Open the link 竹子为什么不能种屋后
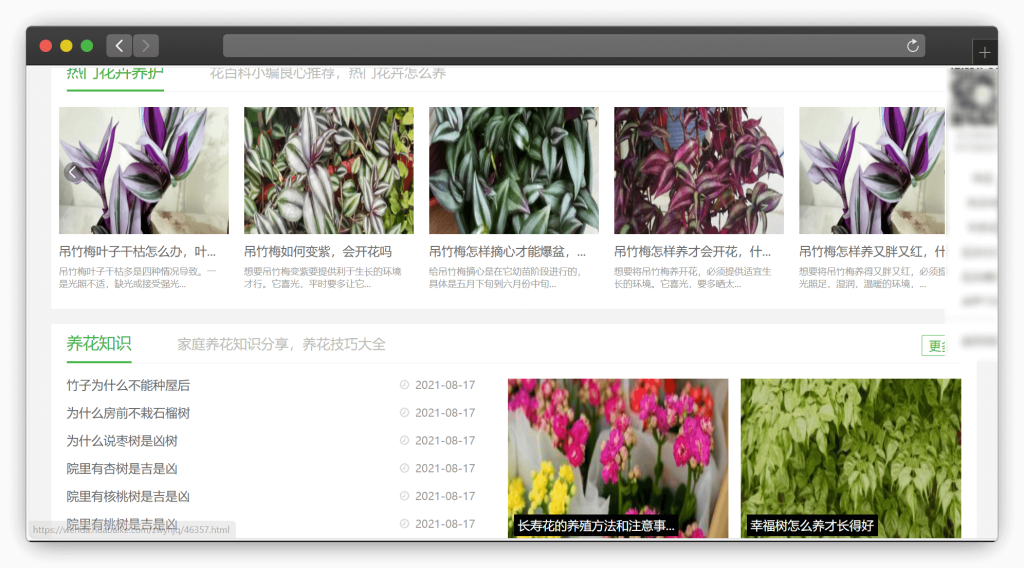Screen dimensions: 1024x568 pyautogui.click(x=128, y=385)
